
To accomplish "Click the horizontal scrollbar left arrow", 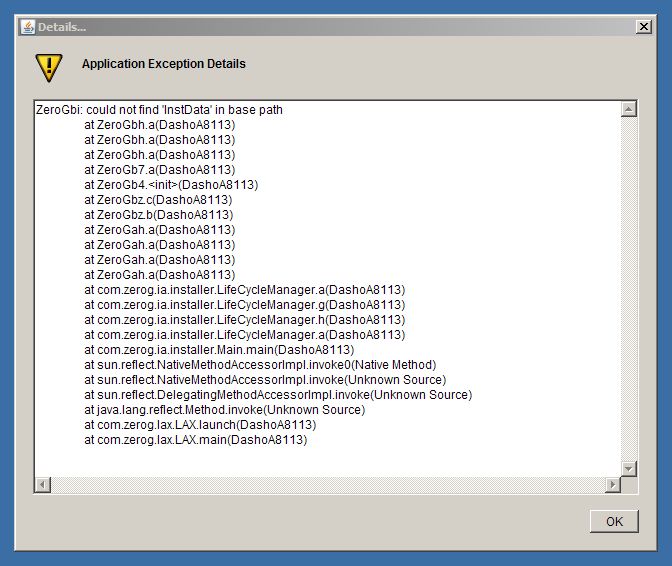I will pos(43,485).
